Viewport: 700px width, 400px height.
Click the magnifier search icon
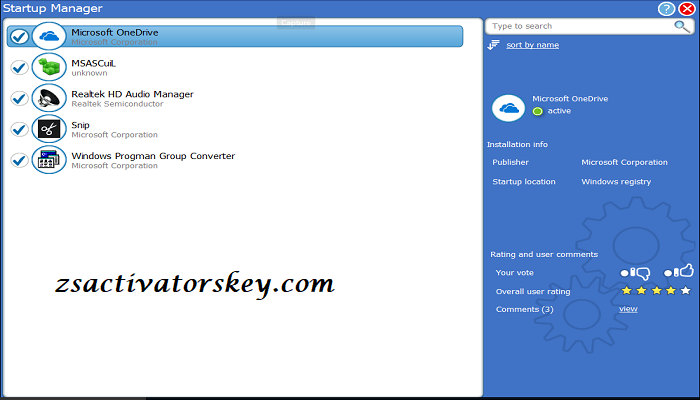682,27
